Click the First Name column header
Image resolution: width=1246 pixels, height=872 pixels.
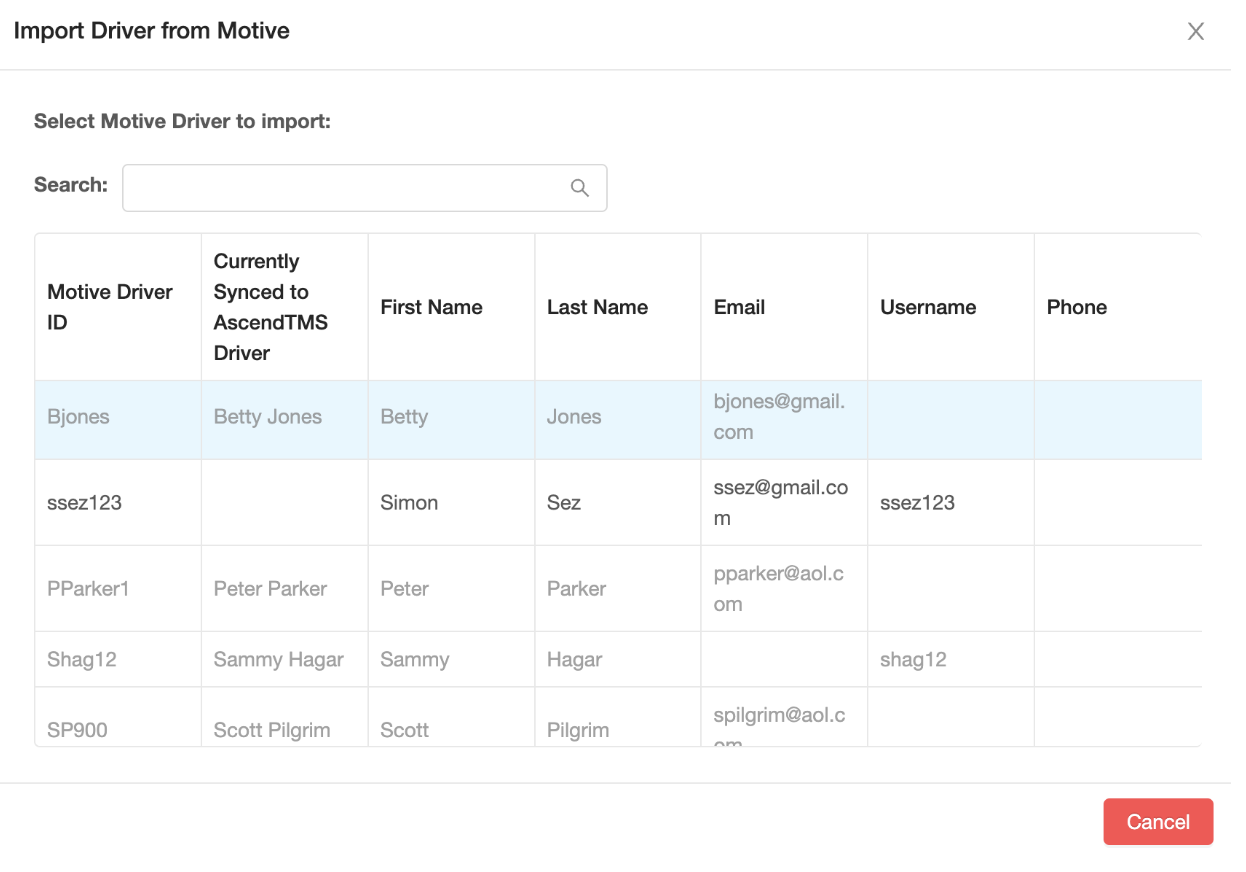[451, 307]
